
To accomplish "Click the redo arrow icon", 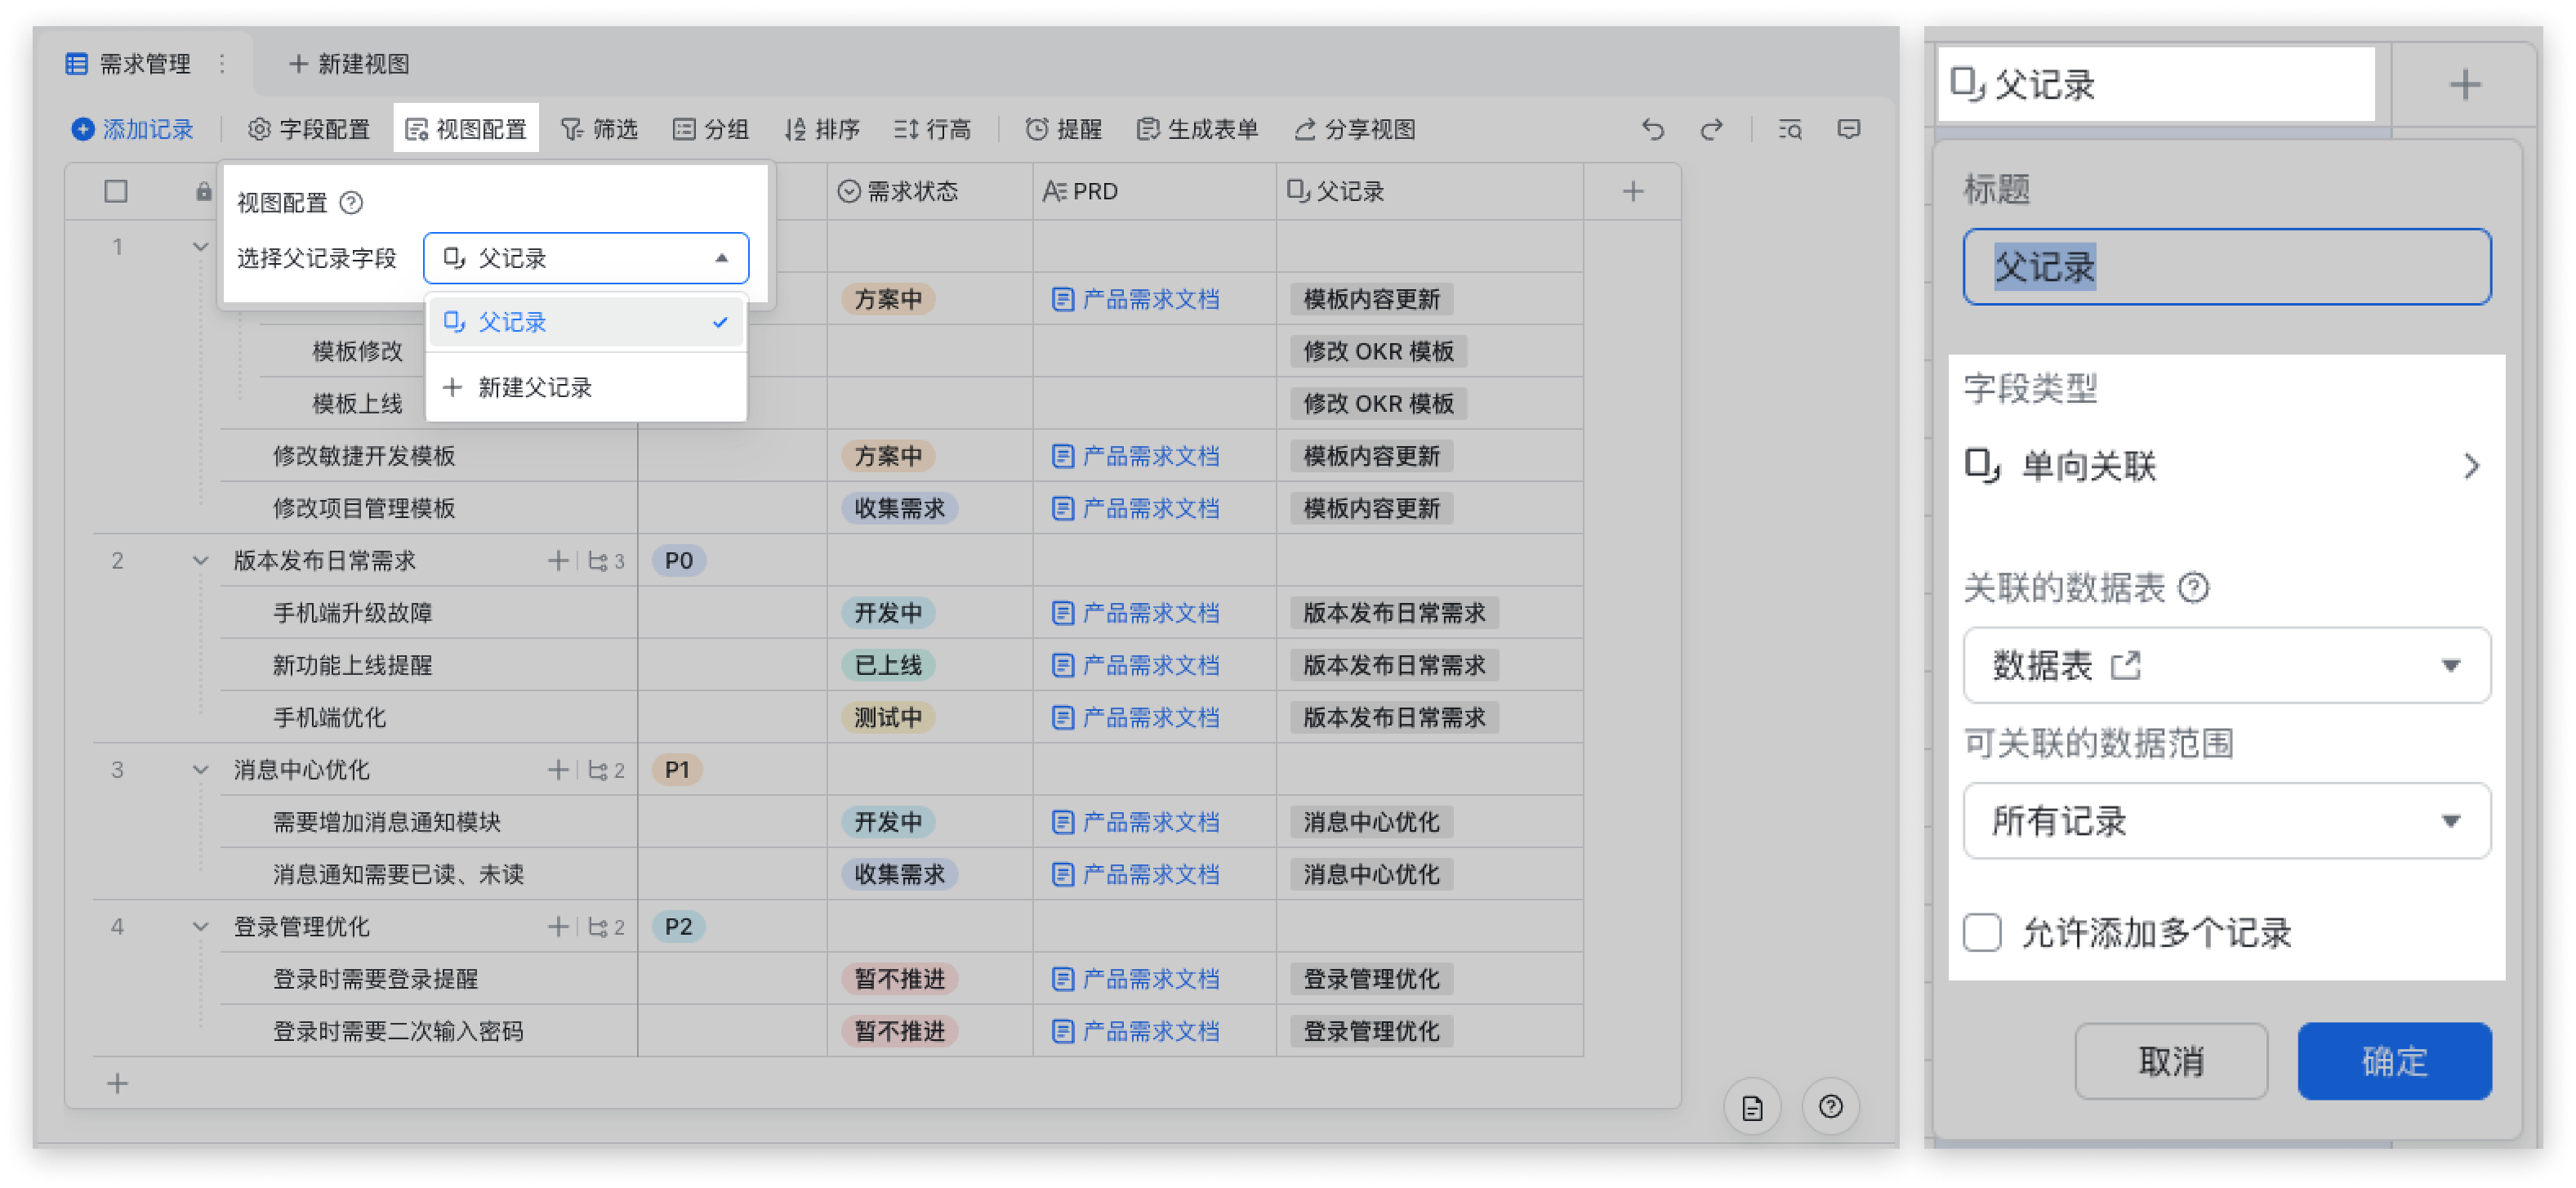I will pyautogui.click(x=1712, y=129).
